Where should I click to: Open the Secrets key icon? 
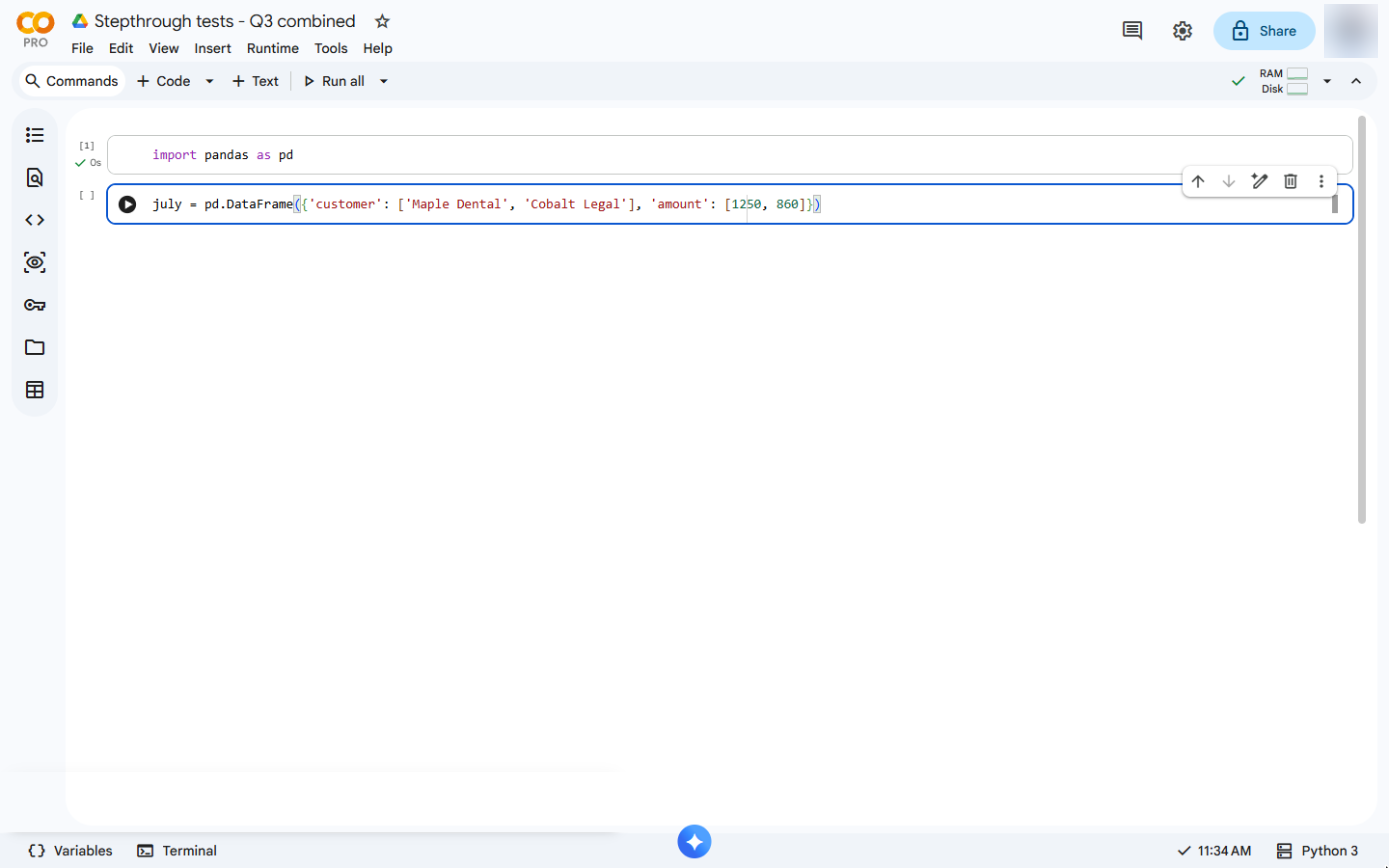tap(35, 305)
